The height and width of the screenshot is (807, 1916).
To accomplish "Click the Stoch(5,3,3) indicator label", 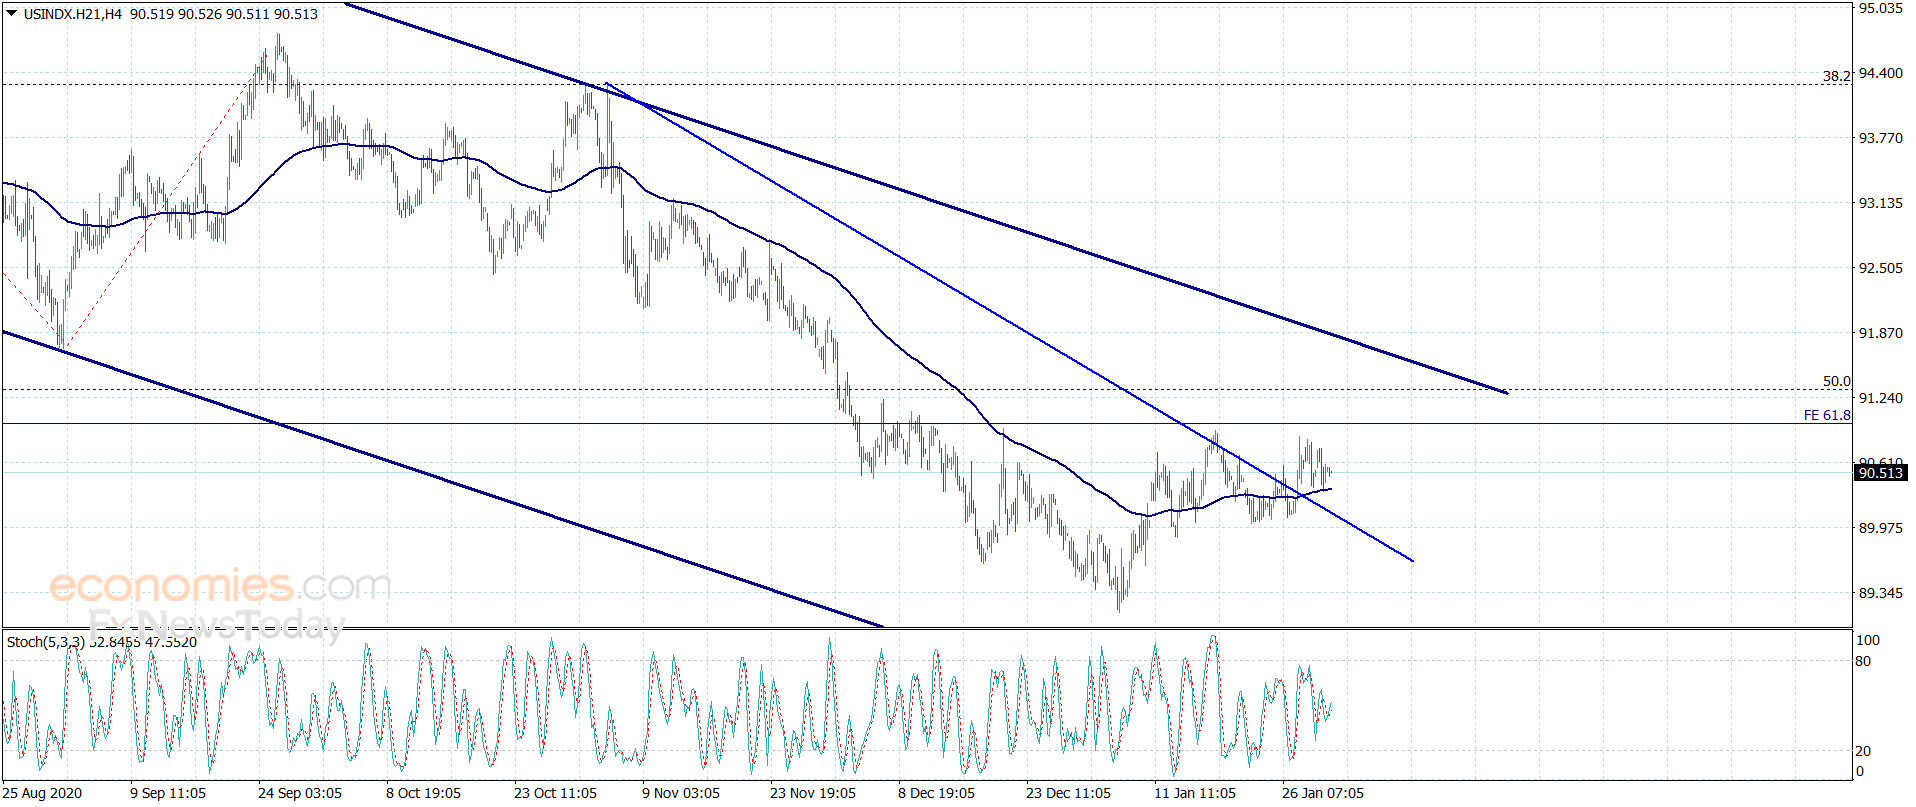I will (x=45, y=642).
